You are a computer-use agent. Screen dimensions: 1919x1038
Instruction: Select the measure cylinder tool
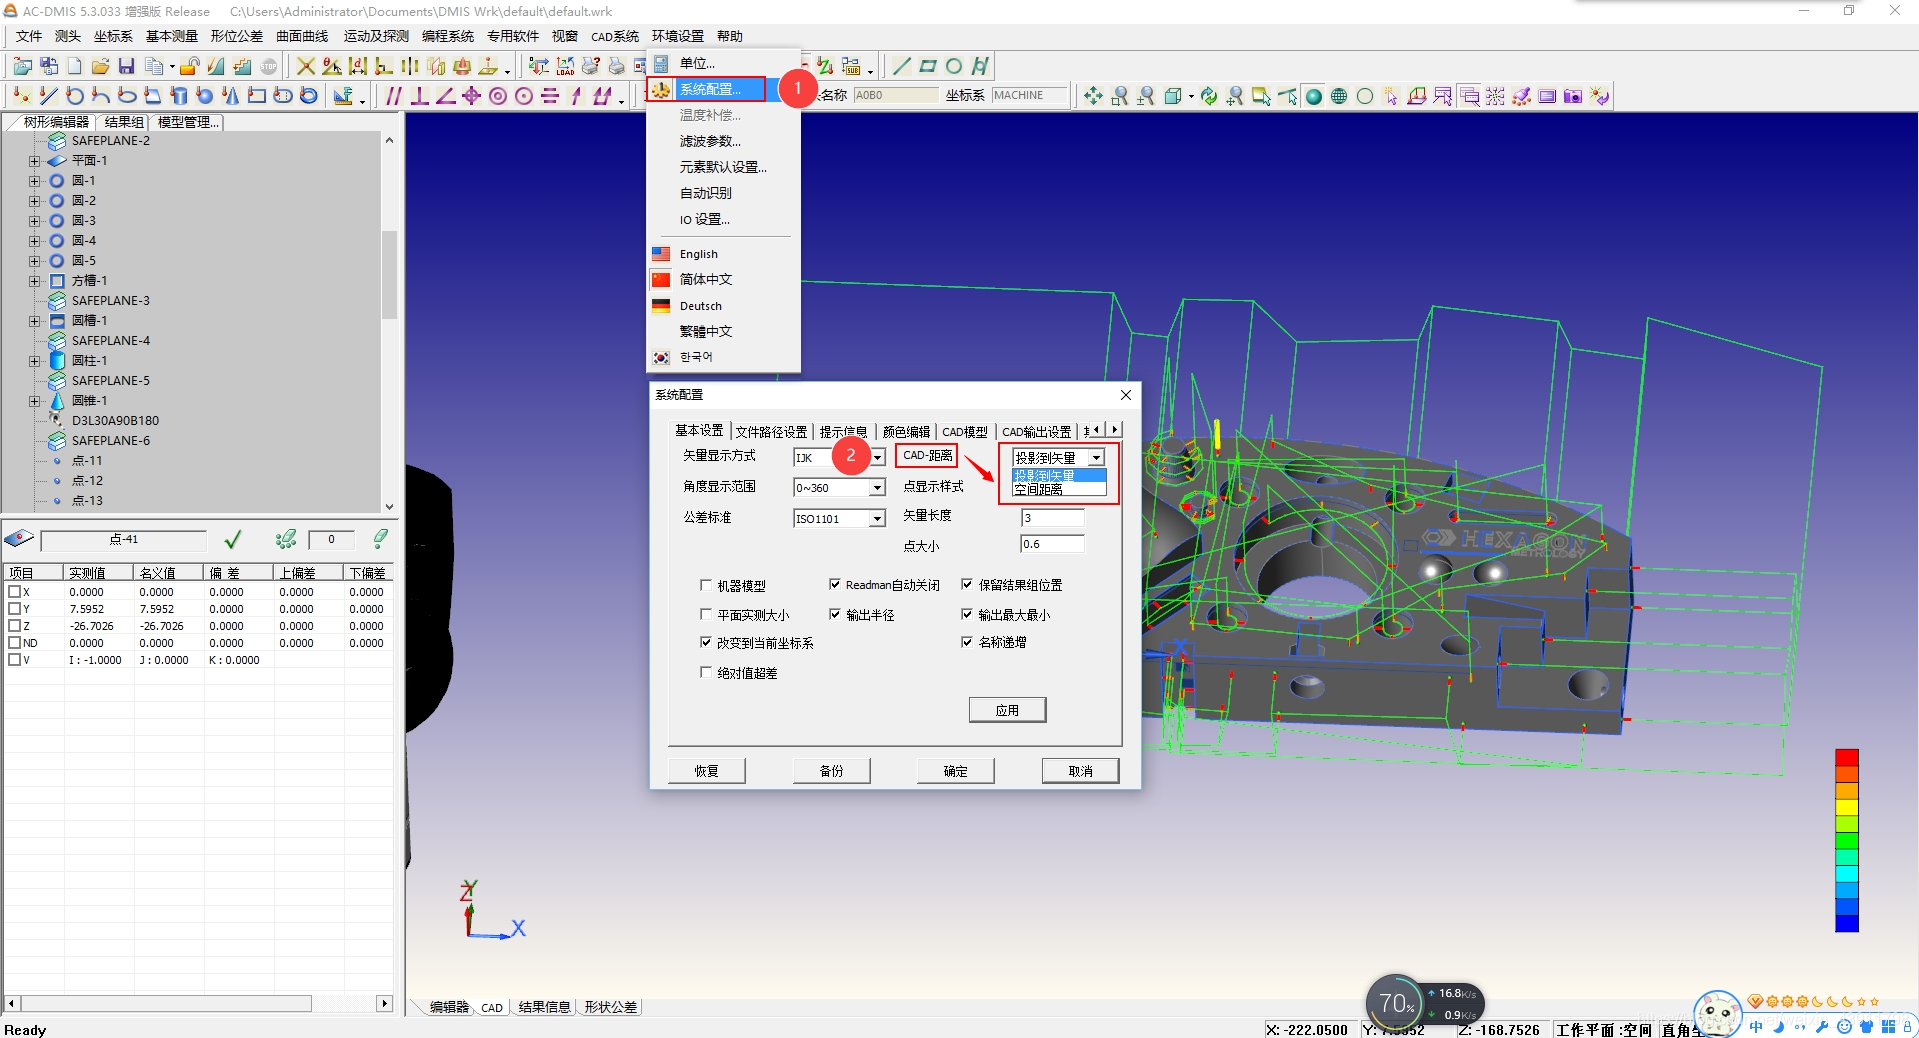(x=179, y=95)
